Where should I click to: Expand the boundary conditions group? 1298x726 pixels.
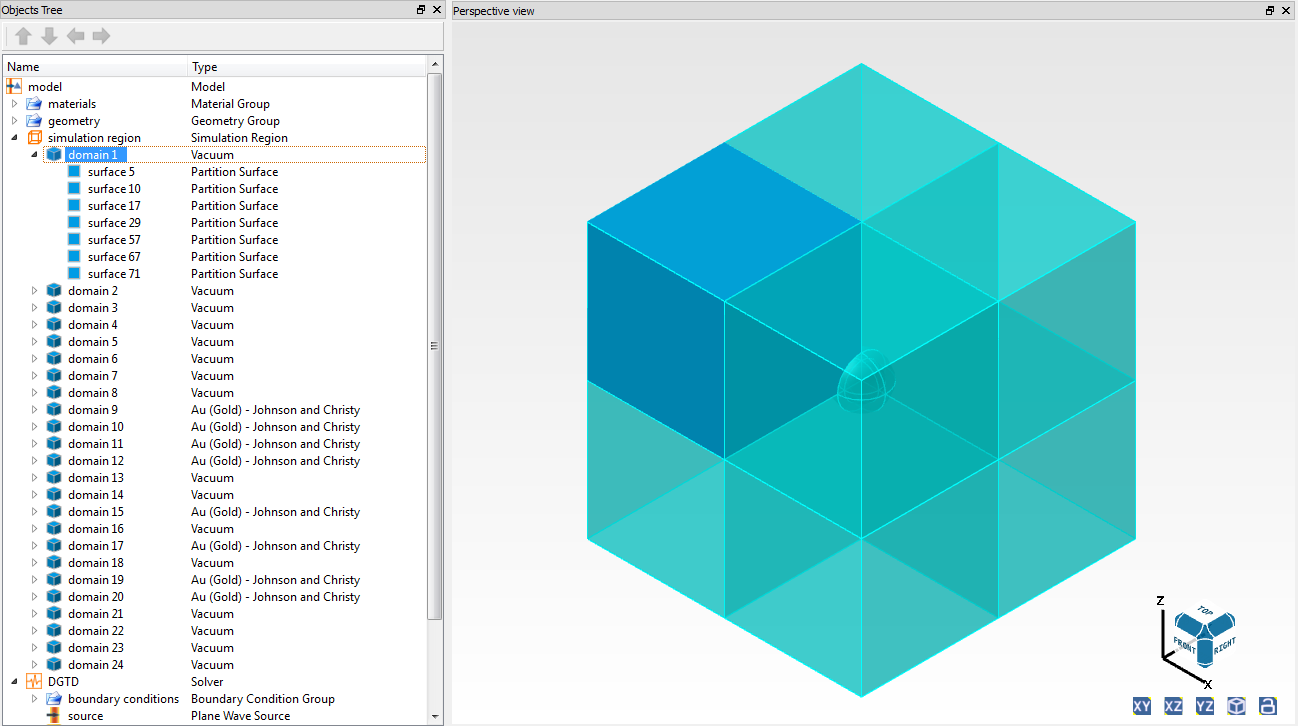coord(34,698)
